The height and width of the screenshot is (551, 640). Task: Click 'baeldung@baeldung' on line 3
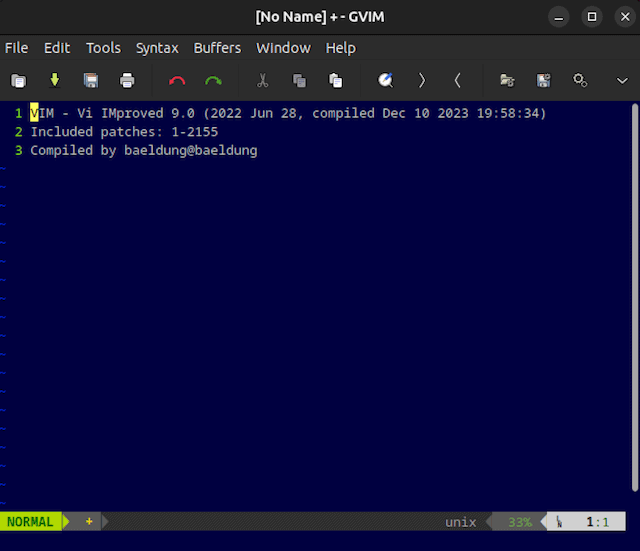191,150
